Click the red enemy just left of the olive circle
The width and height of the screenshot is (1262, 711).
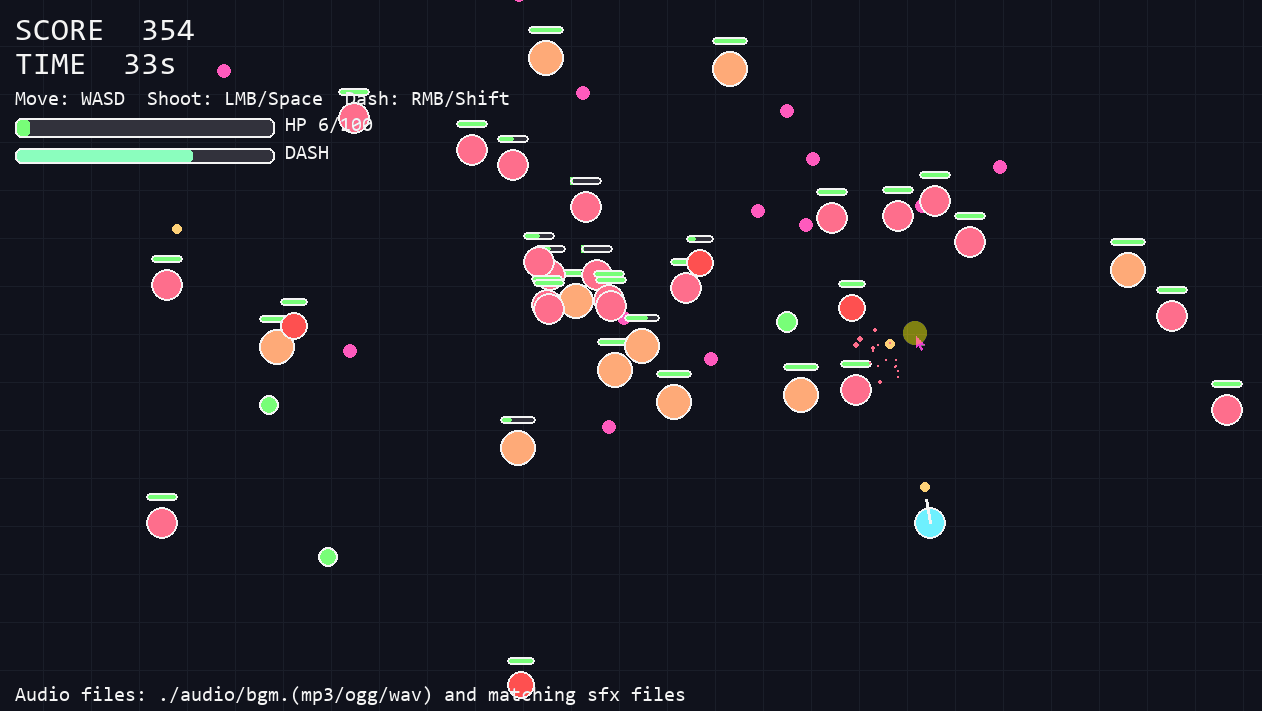pos(852,308)
